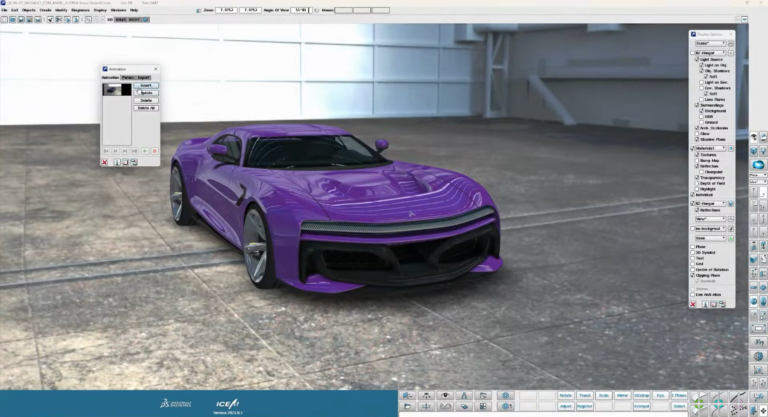768x417 pixels.
Task: Click the Register button
Action: tap(584, 406)
